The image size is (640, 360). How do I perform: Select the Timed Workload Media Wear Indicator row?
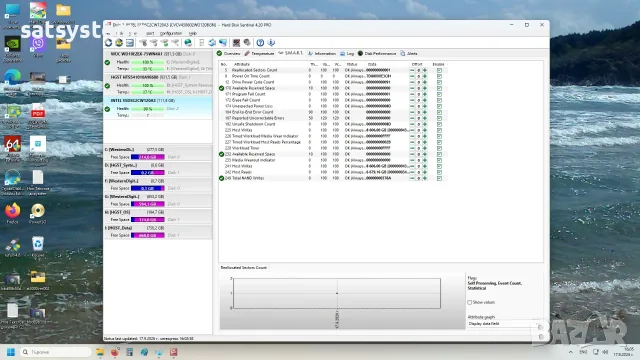click(333, 136)
